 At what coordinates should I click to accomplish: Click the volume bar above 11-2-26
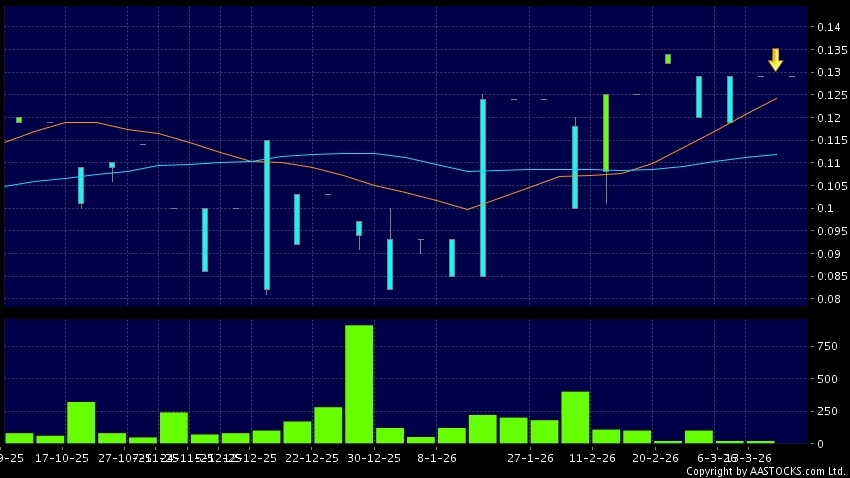pyautogui.click(x=575, y=417)
